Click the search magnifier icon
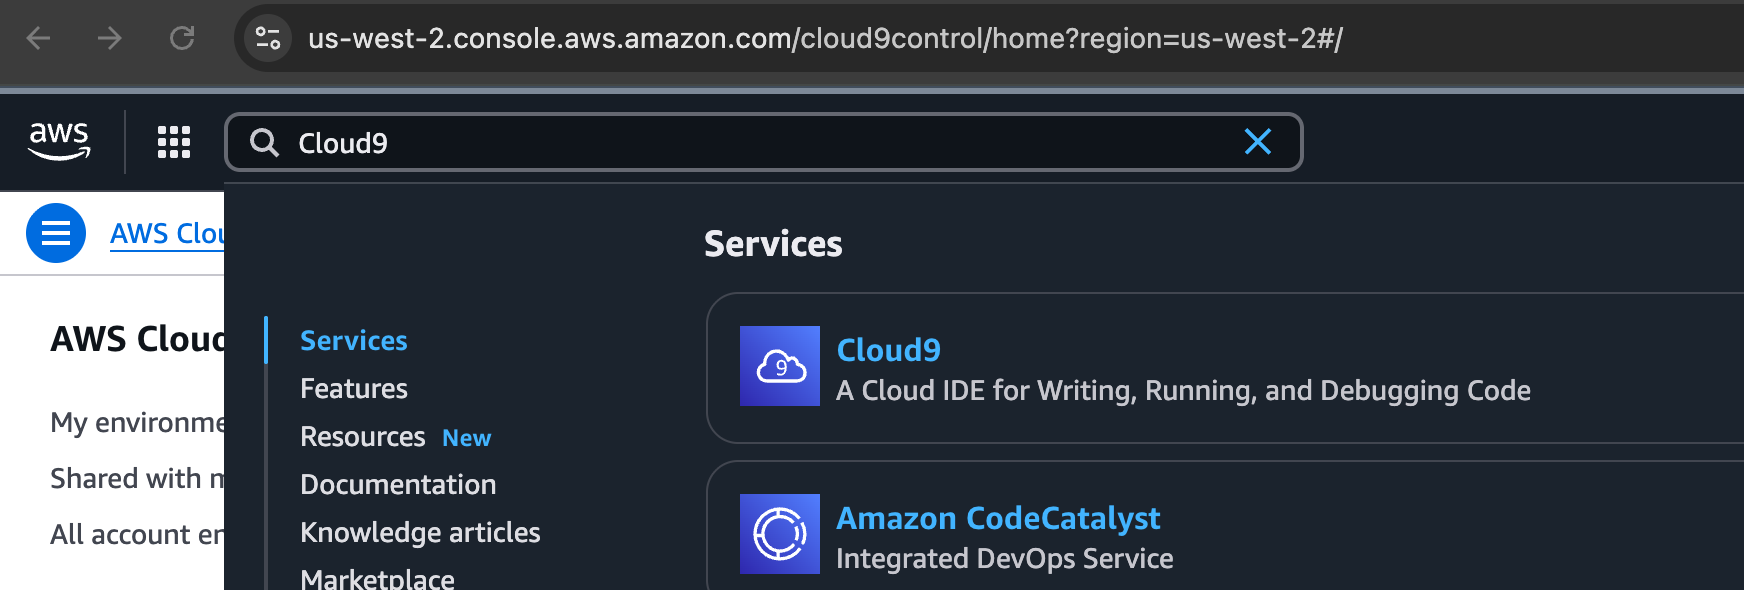The width and height of the screenshot is (1744, 590). point(264,143)
